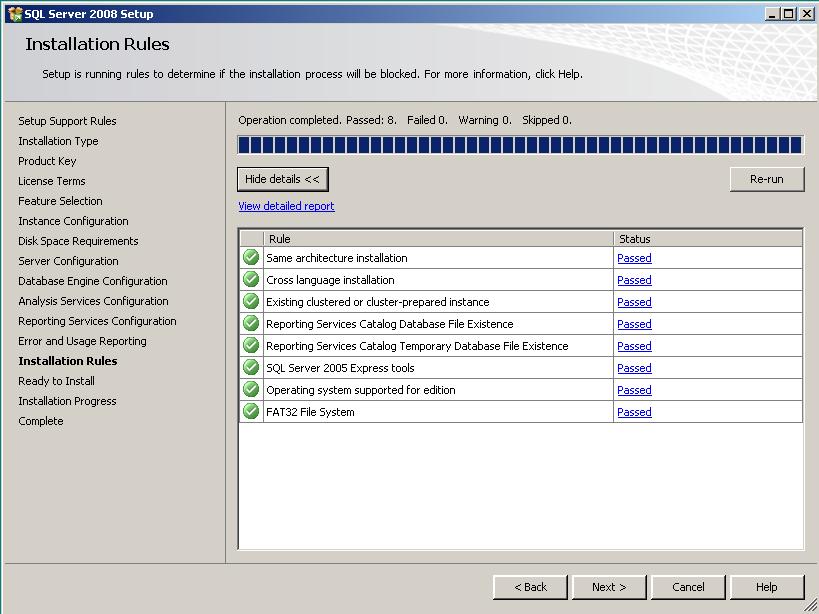Open Passed link for FAT32 File System
The width and height of the screenshot is (819, 614).
click(634, 411)
